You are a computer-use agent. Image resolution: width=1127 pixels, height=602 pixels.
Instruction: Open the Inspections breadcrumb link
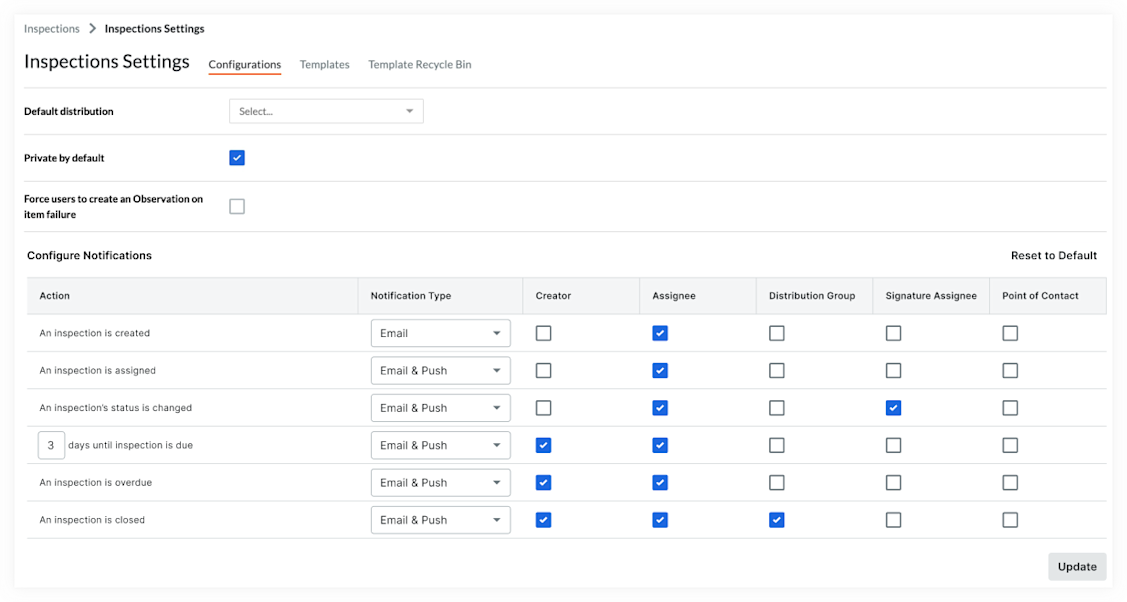coord(52,29)
